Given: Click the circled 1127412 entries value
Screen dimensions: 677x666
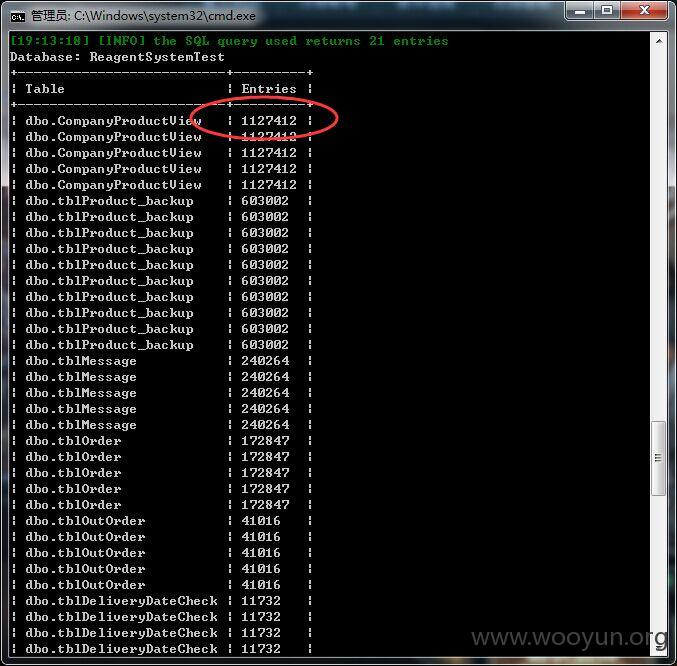Looking at the screenshot, I should pyautogui.click(x=269, y=121).
